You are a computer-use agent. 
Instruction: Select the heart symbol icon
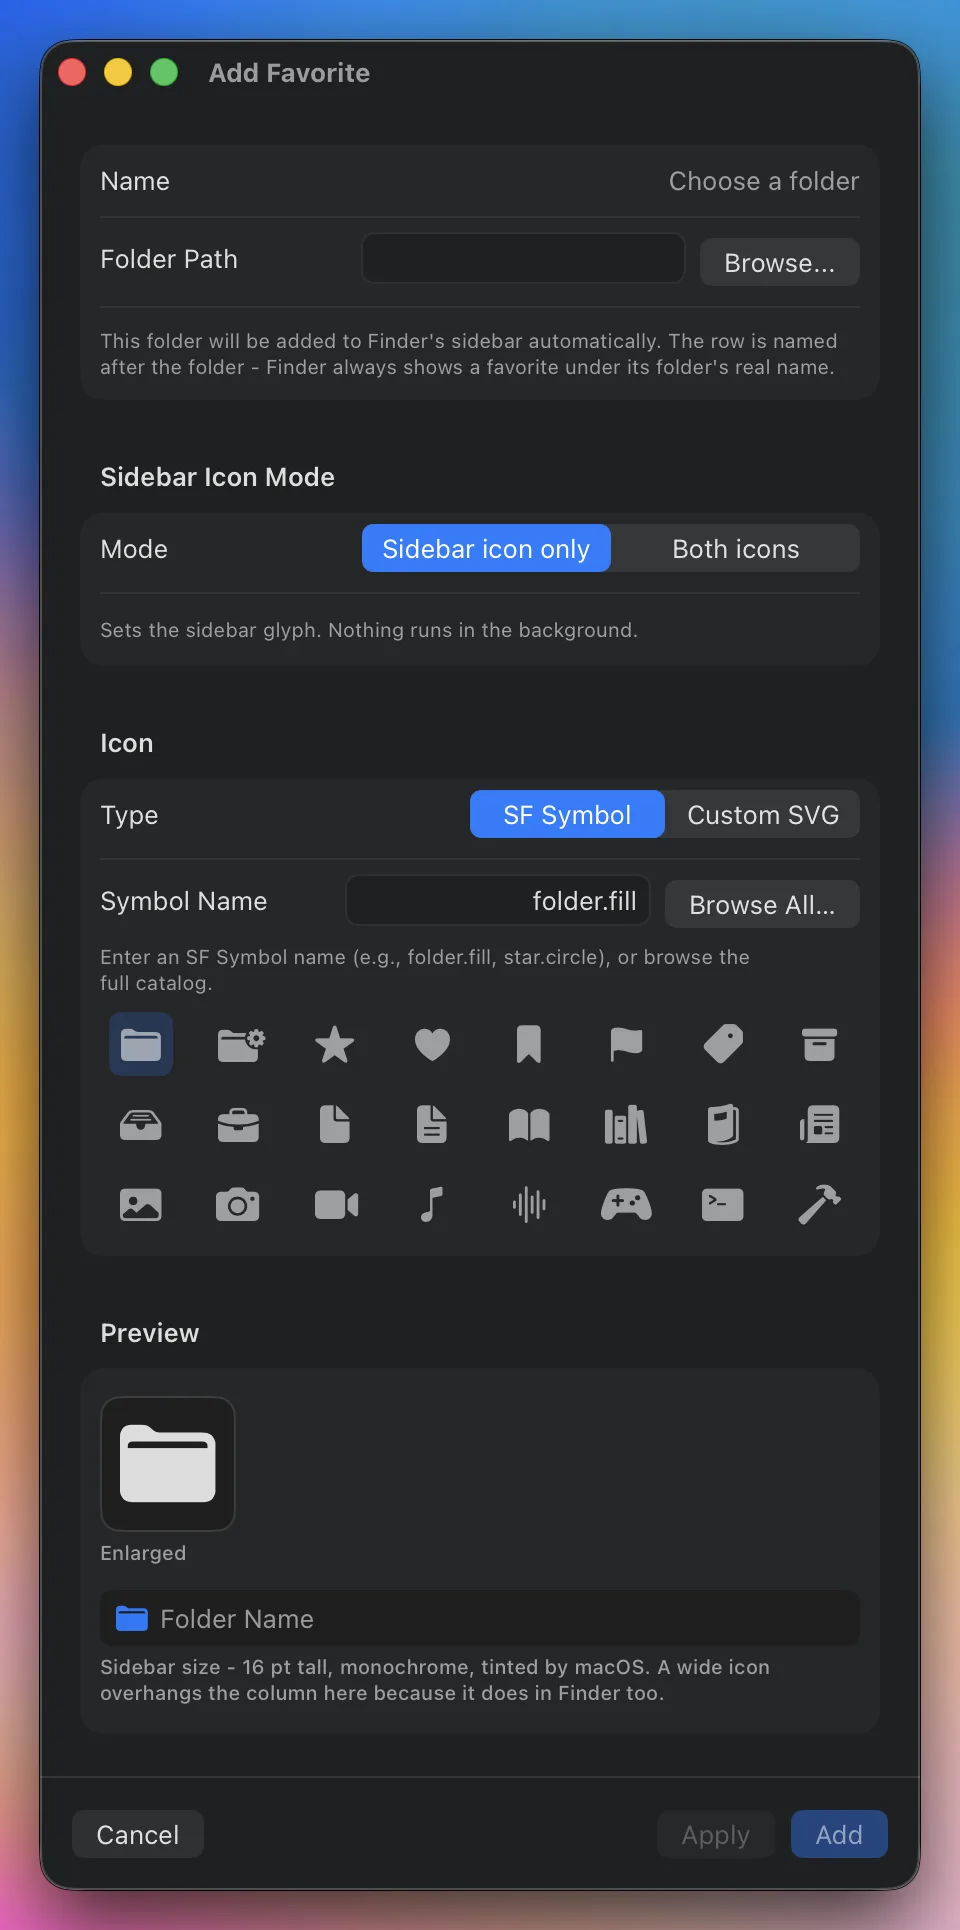(x=432, y=1044)
